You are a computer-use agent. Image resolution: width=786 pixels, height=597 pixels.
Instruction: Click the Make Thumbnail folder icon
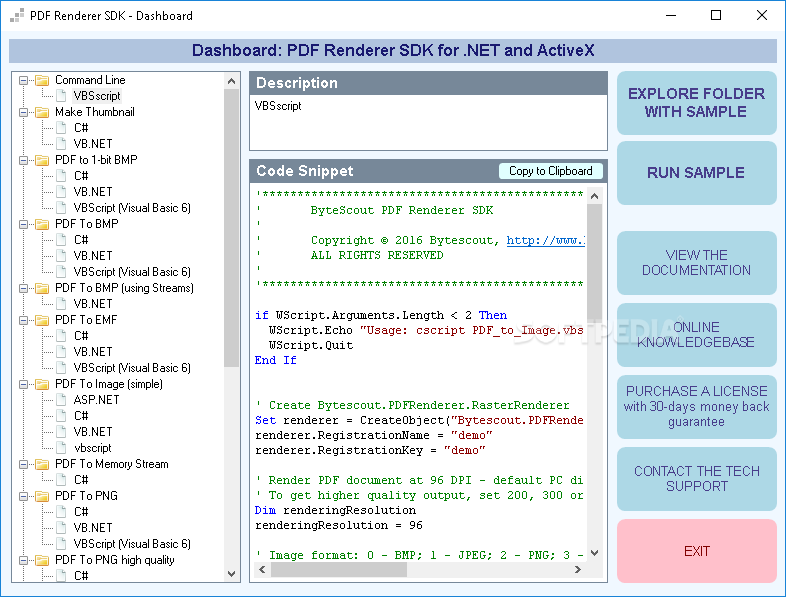[x=42, y=112]
